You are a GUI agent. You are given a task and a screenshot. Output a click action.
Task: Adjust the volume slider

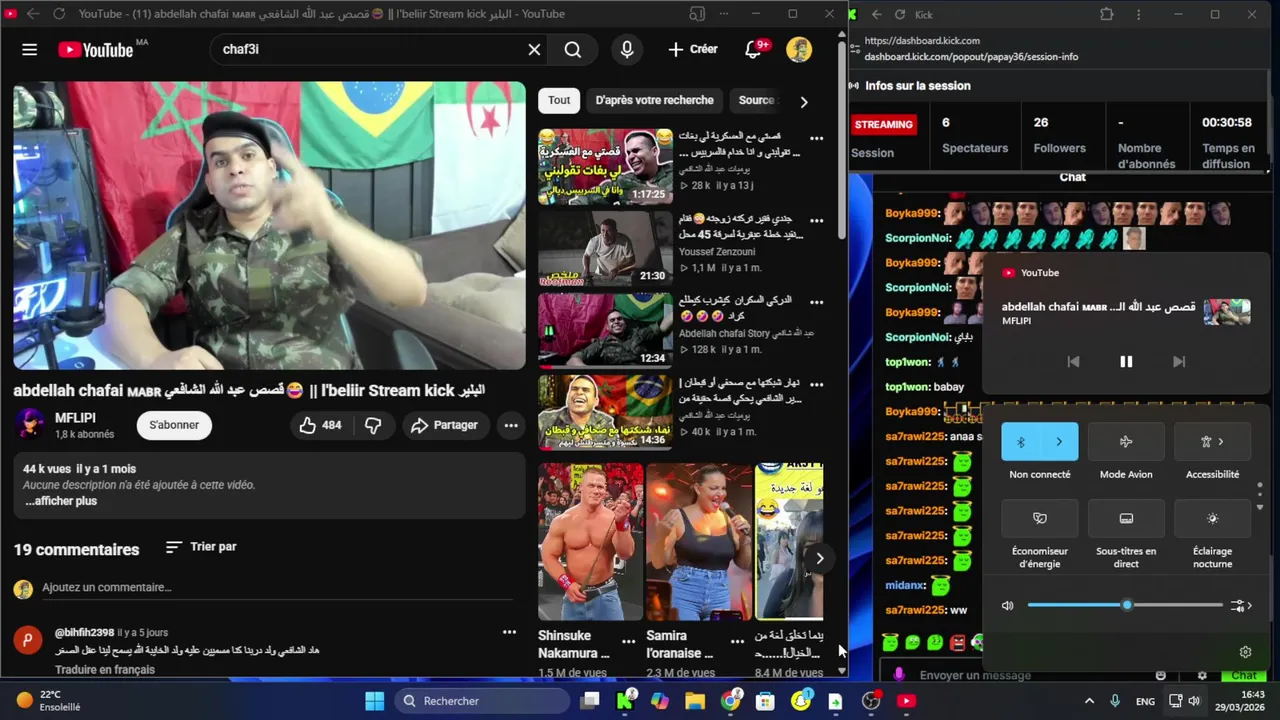[1125, 605]
